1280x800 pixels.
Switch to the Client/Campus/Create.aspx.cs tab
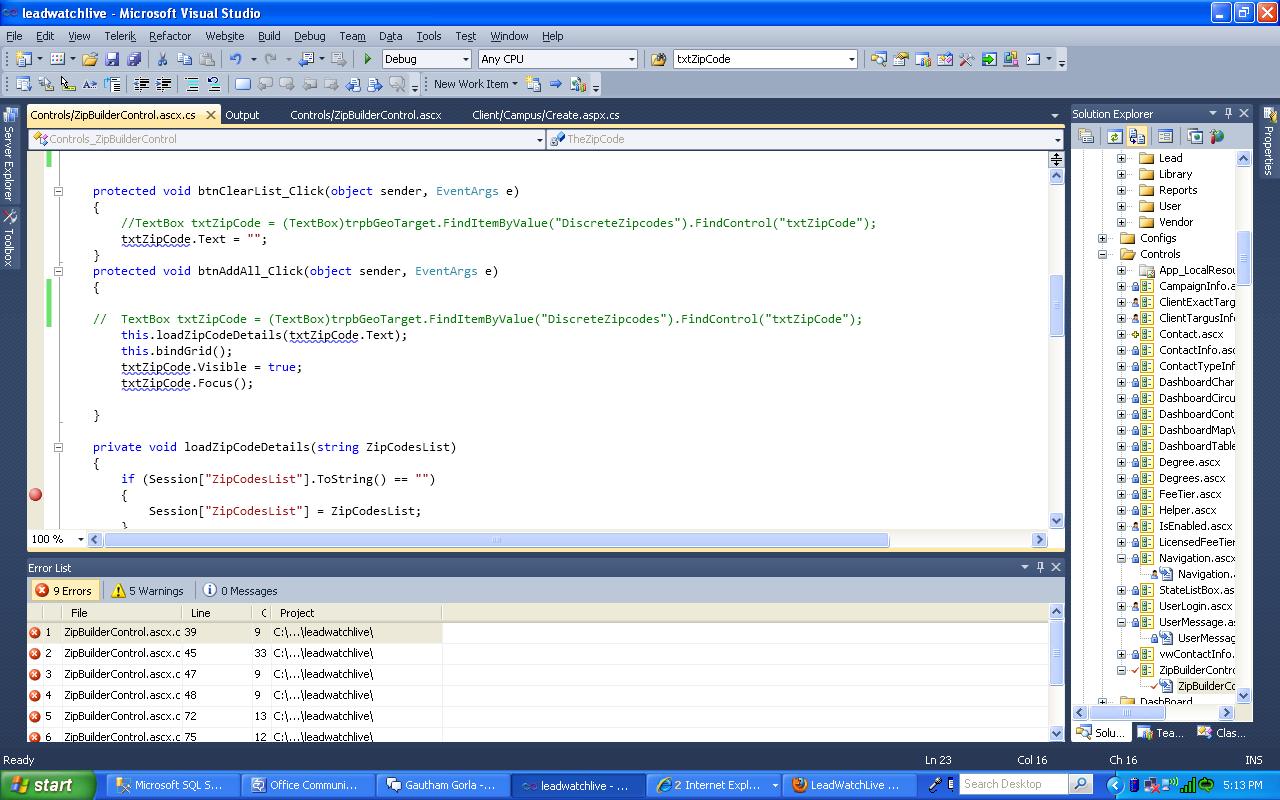pos(545,115)
